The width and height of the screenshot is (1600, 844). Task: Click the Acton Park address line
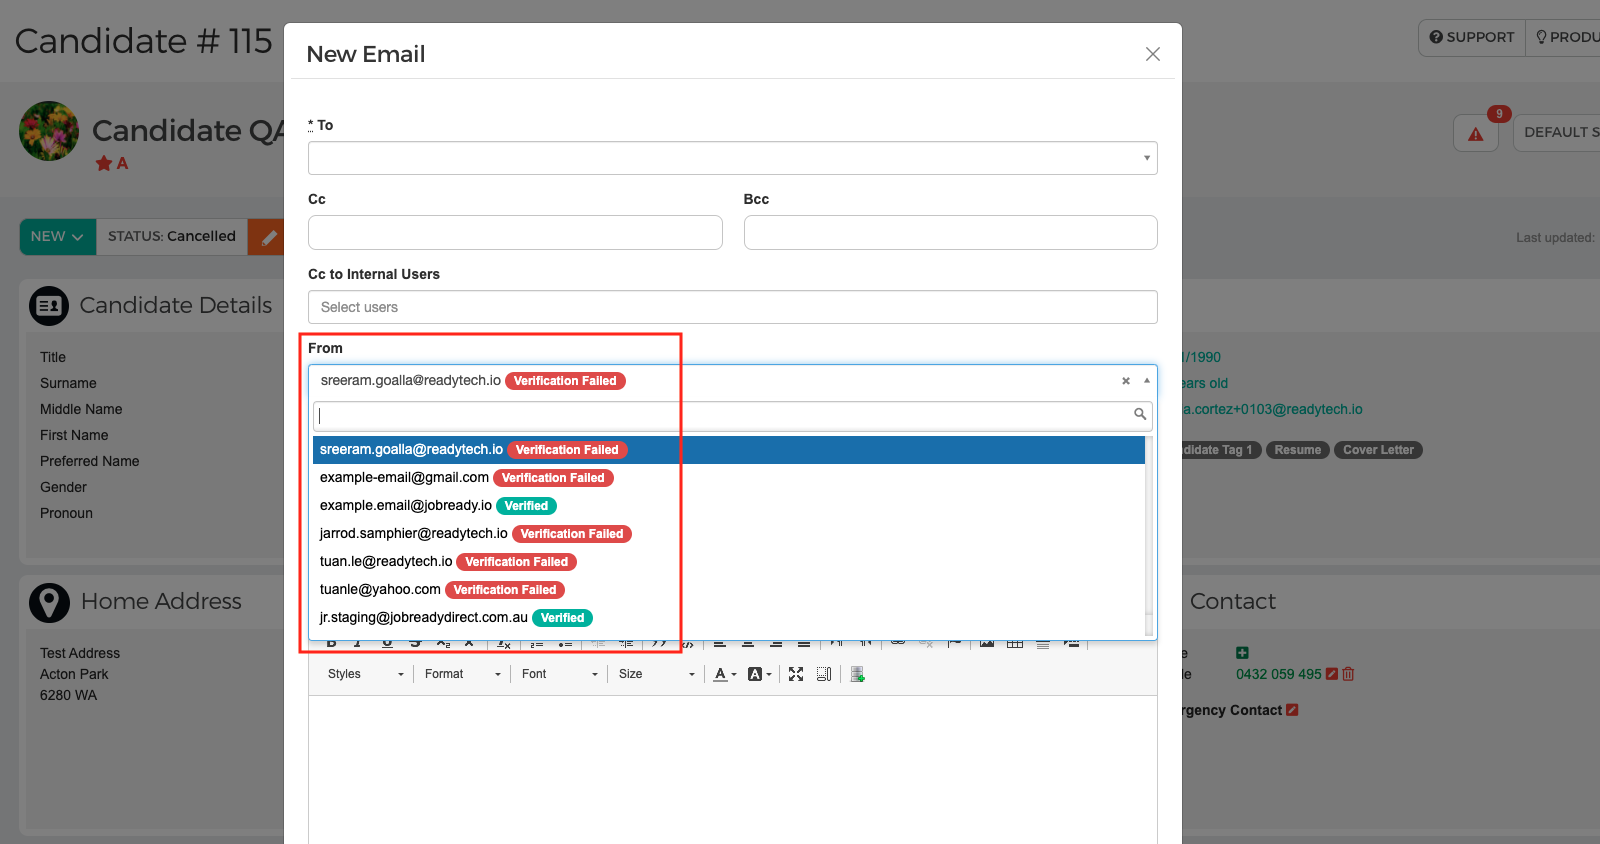pos(74,674)
